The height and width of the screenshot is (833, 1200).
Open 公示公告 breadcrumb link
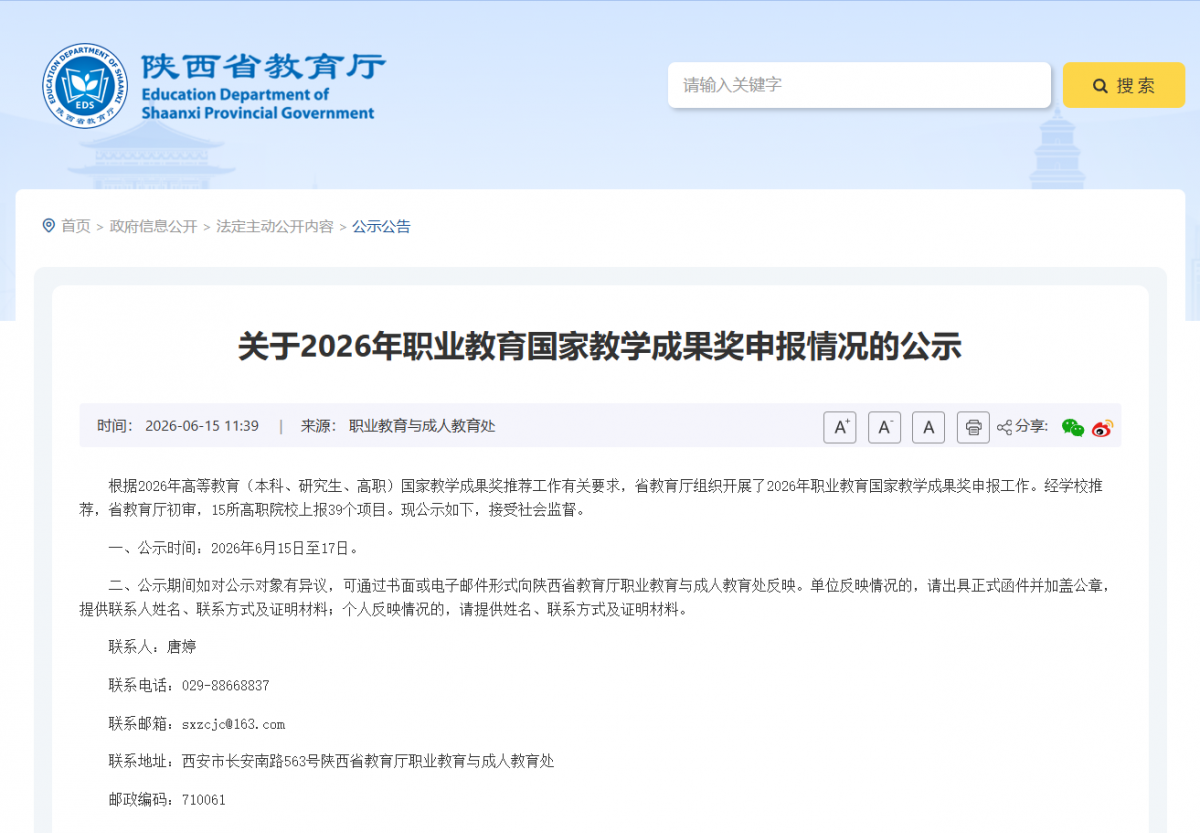pos(381,227)
